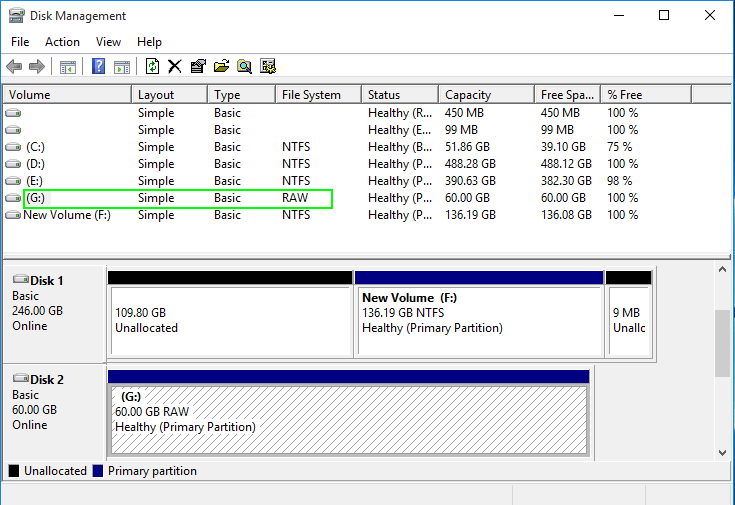This screenshot has width=735, height=505.
Task: Sort by the Status column header
Action: pyautogui.click(x=400, y=95)
